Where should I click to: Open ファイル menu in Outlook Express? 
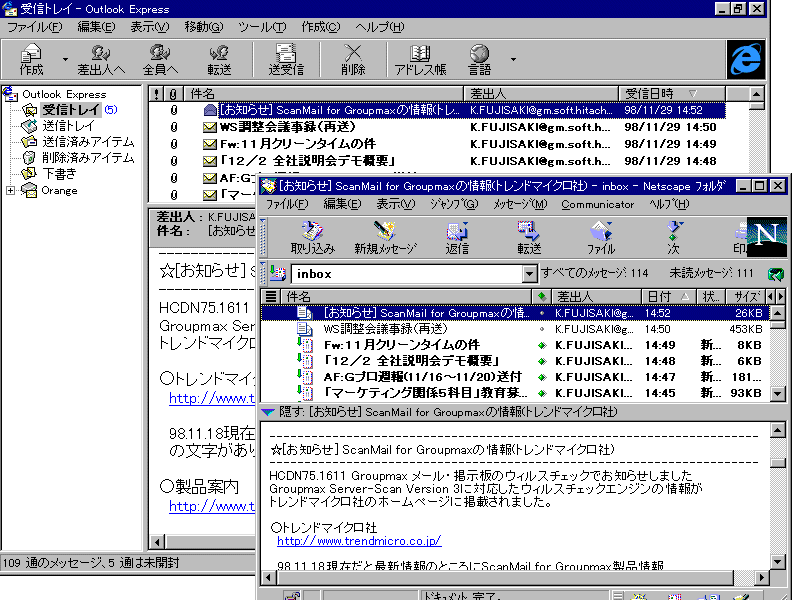[34, 27]
